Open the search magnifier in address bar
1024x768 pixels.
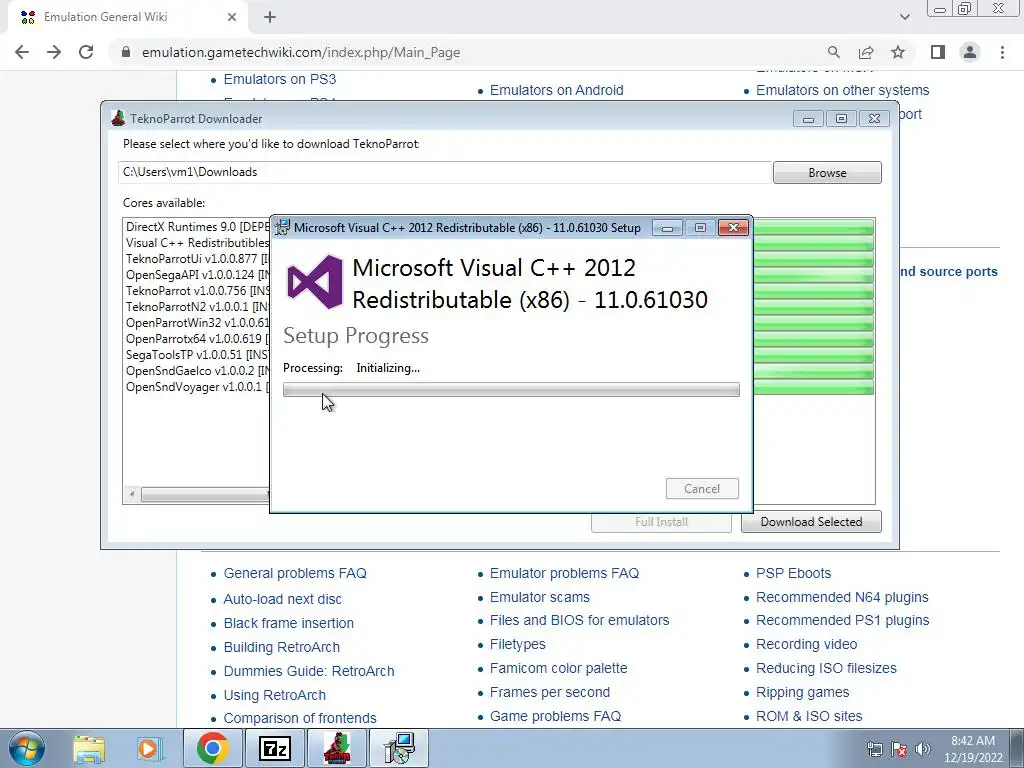tap(833, 52)
